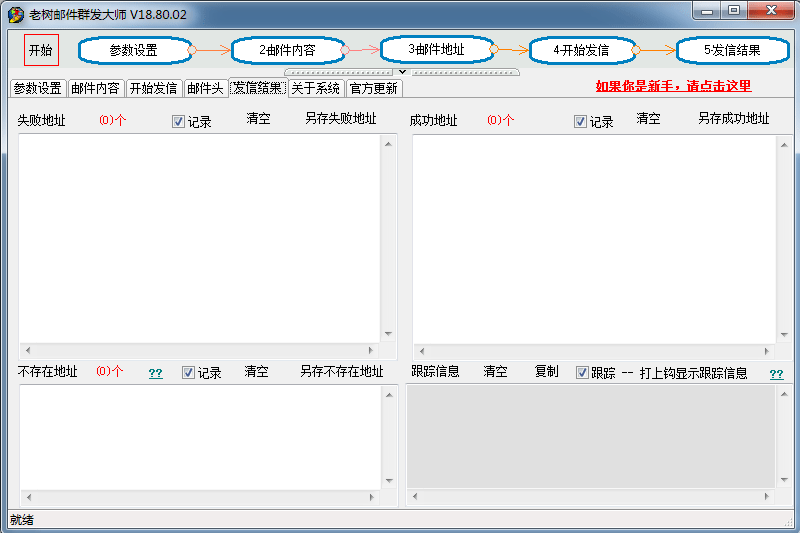Click down arrow of 不存在地址 vertical scrollbar

(389, 481)
